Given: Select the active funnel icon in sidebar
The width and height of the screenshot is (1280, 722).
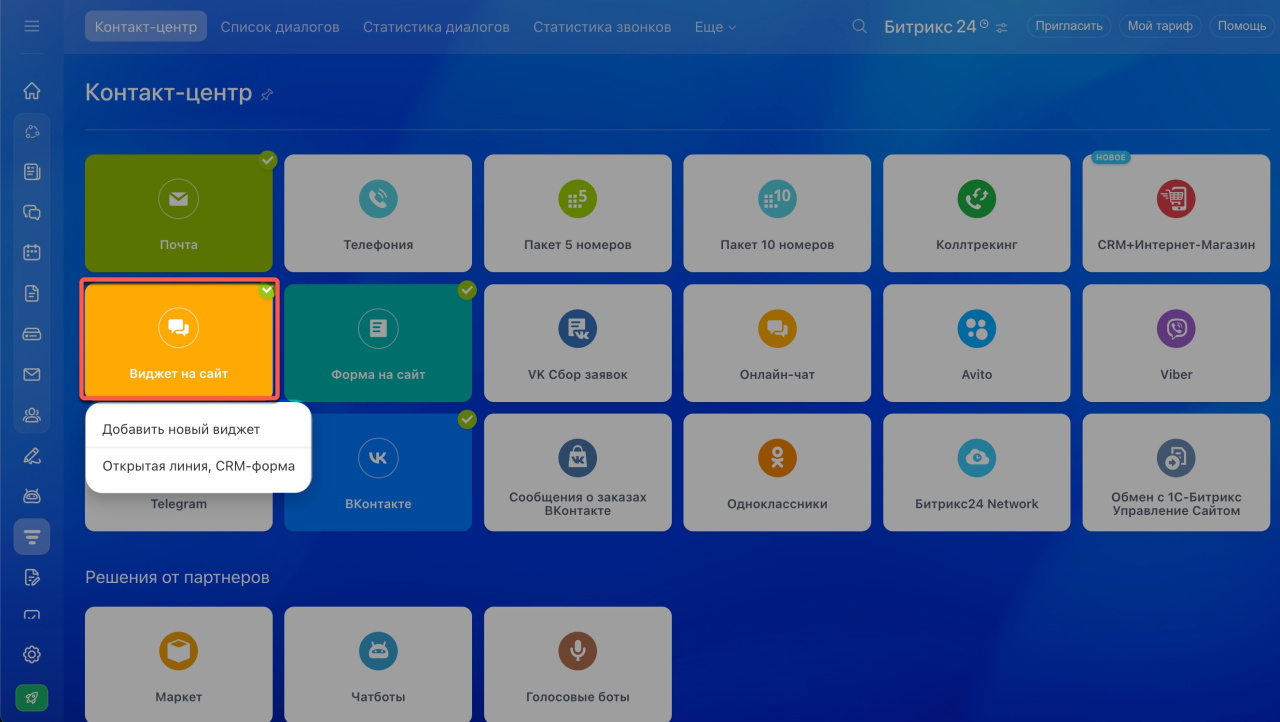Looking at the screenshot, I should tap(32, 537).
